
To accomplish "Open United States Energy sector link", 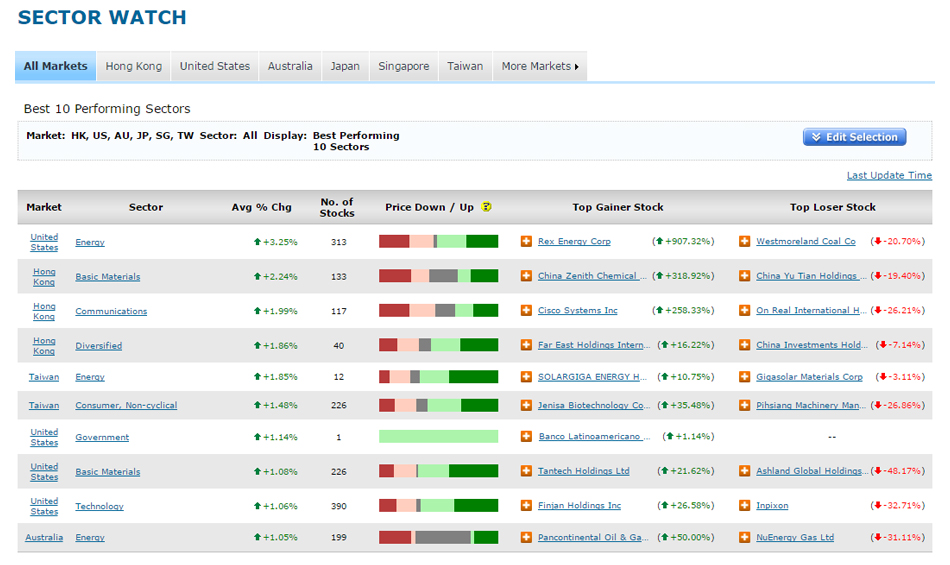I will click(x=90, y=242).
